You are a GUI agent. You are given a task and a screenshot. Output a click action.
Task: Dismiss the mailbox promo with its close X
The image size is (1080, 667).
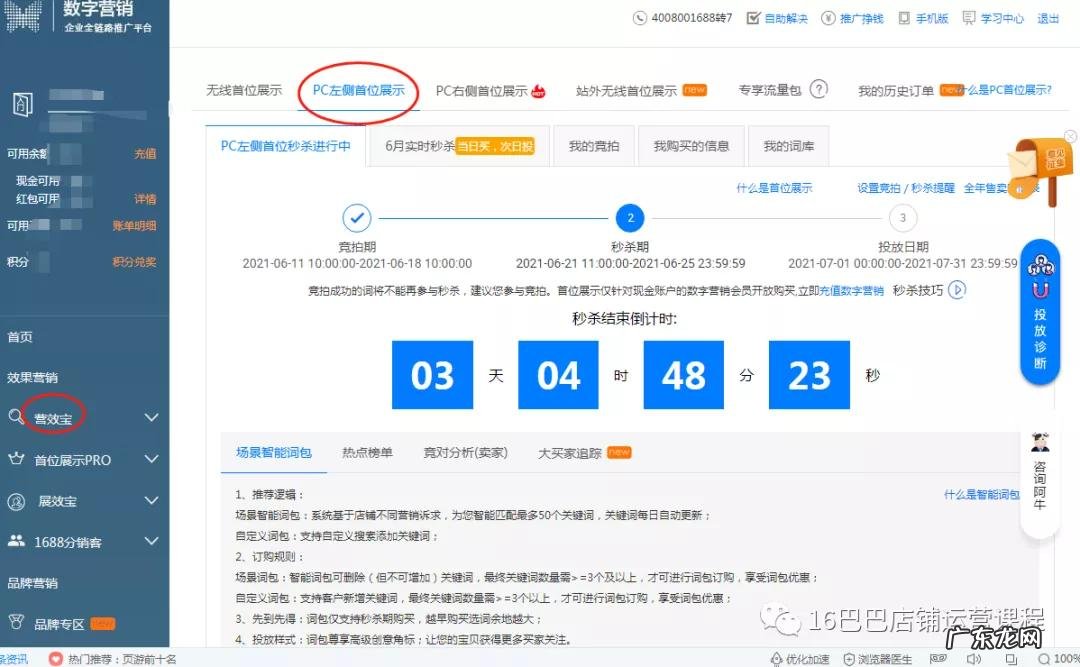[1070, 135]
